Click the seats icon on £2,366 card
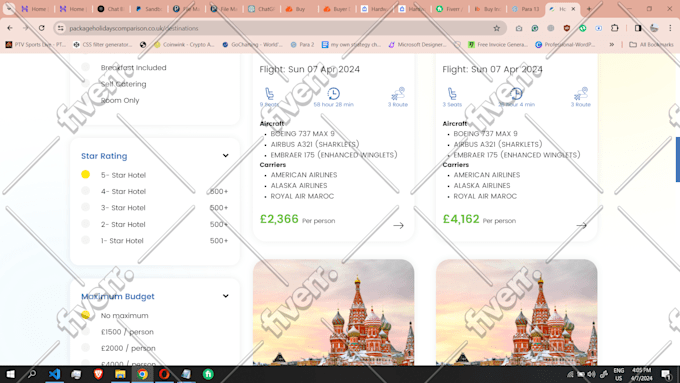Viewport: 680px width, 383px height. pyautogui.click(x=269, y=94)
